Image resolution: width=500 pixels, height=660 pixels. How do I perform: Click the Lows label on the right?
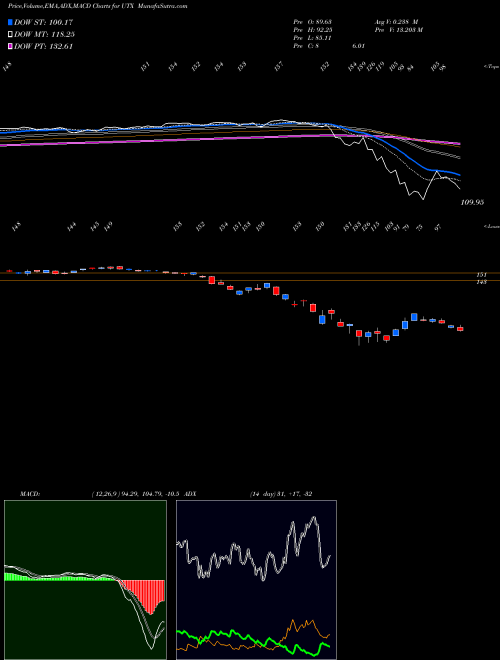[x=491, y=226]
